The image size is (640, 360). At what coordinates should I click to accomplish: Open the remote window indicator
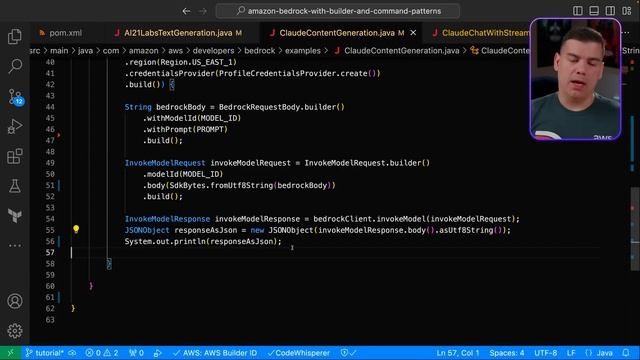tap(10, 353)
